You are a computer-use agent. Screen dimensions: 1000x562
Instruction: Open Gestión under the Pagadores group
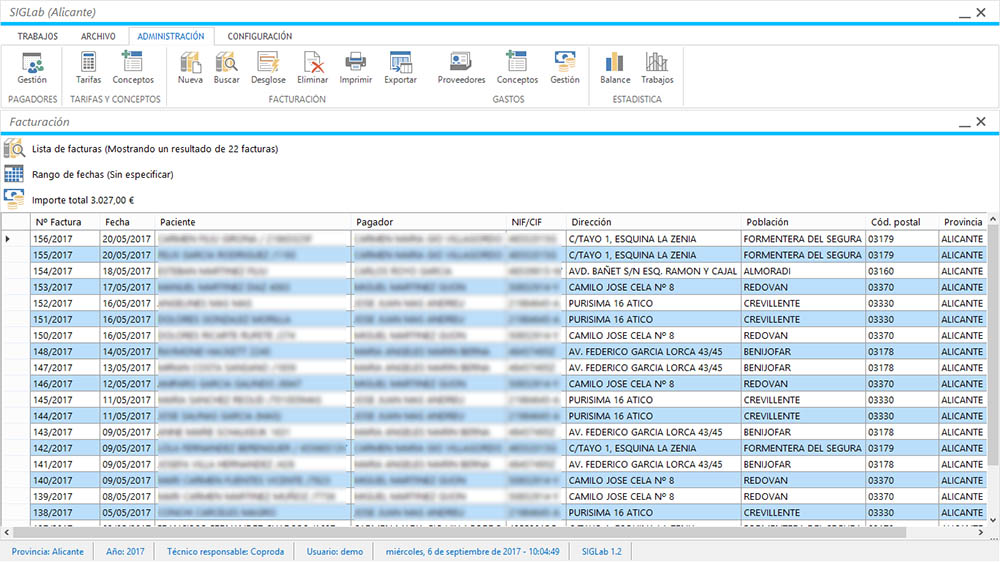pos(32,68)
